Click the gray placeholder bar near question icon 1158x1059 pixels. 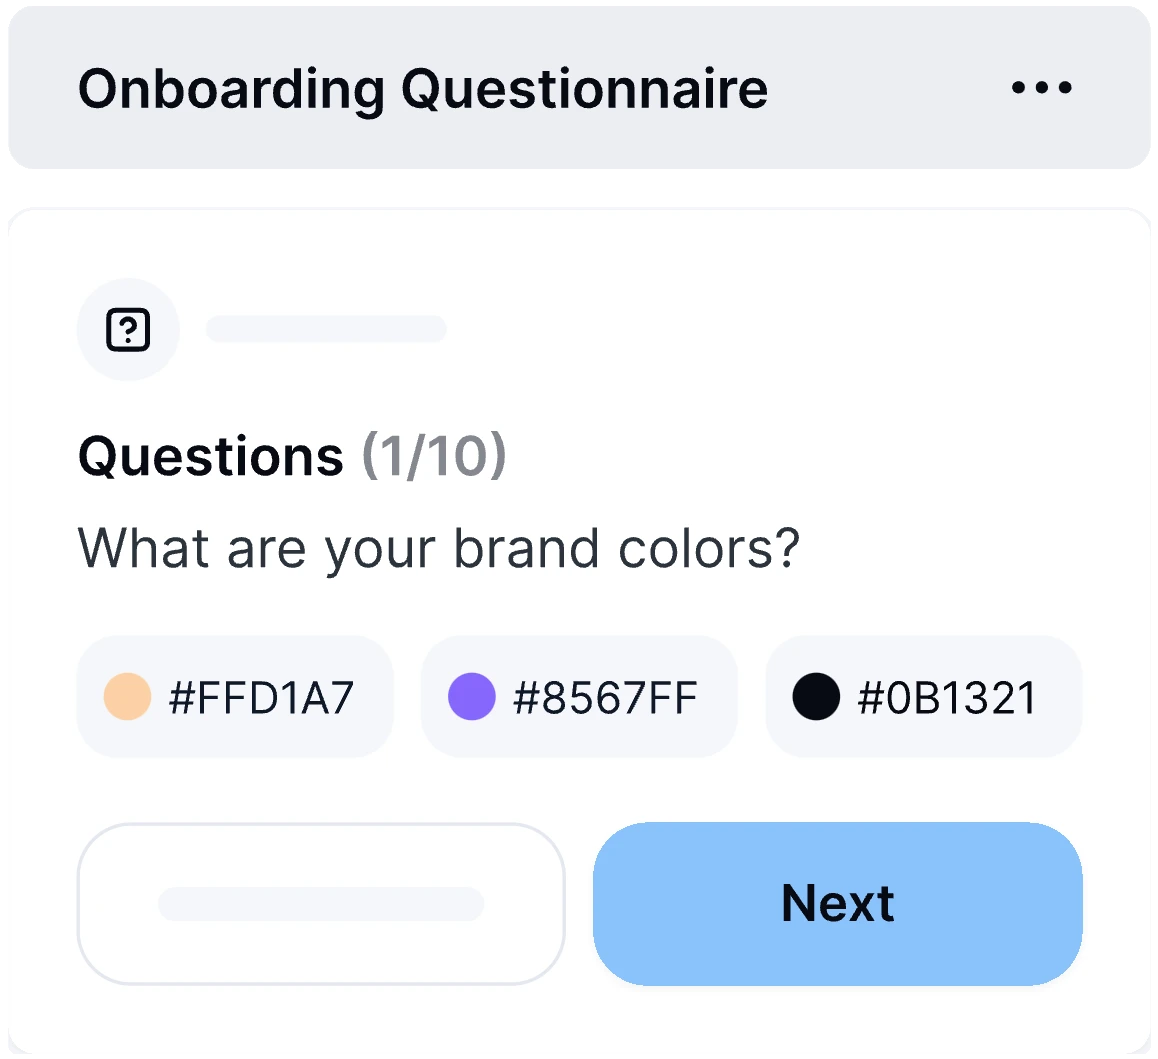[326, 329]
